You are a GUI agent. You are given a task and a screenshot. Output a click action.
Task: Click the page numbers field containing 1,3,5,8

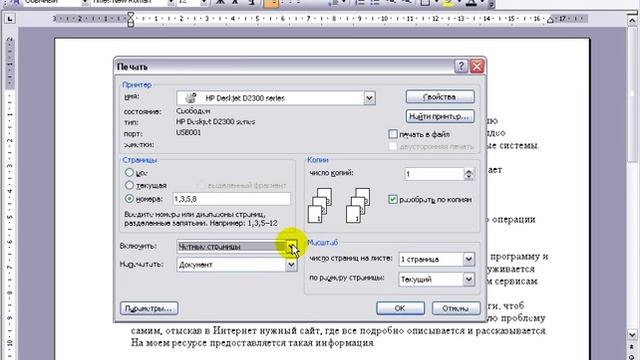pyautogui.click(x=232, y=199)
